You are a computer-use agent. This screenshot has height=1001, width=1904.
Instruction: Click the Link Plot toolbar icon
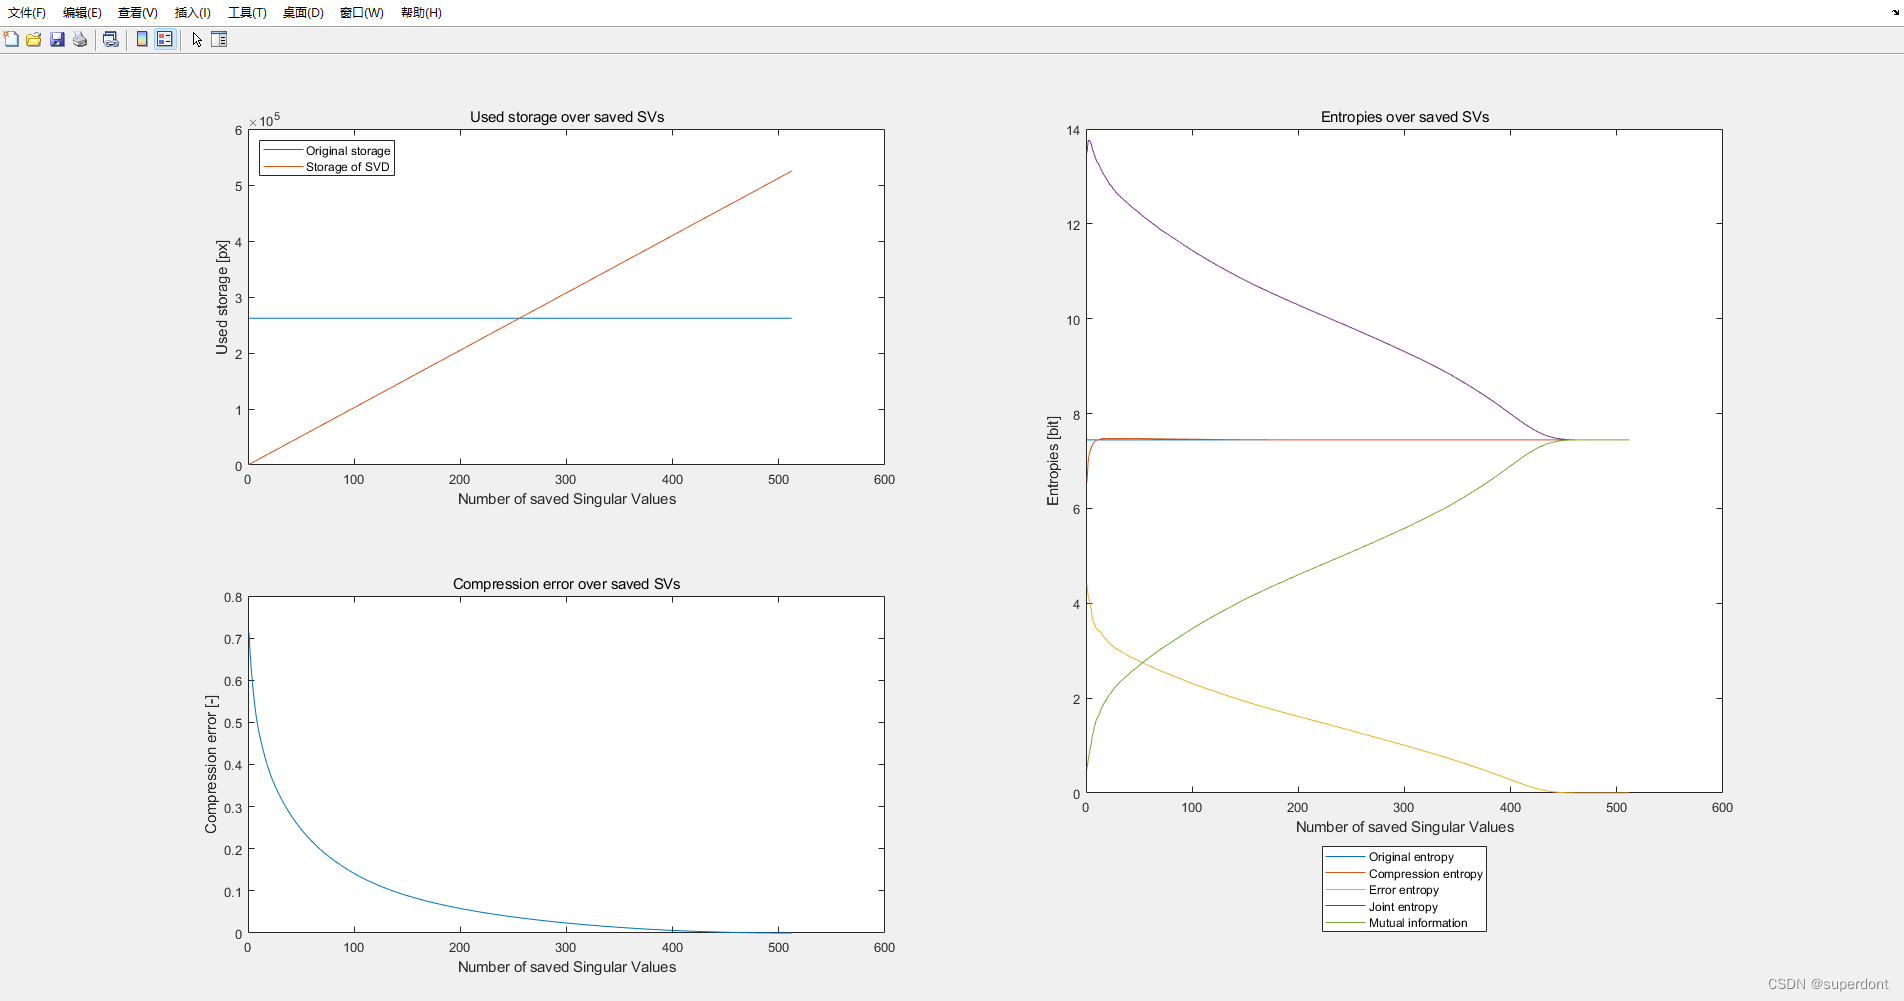(x=111, y=39)
